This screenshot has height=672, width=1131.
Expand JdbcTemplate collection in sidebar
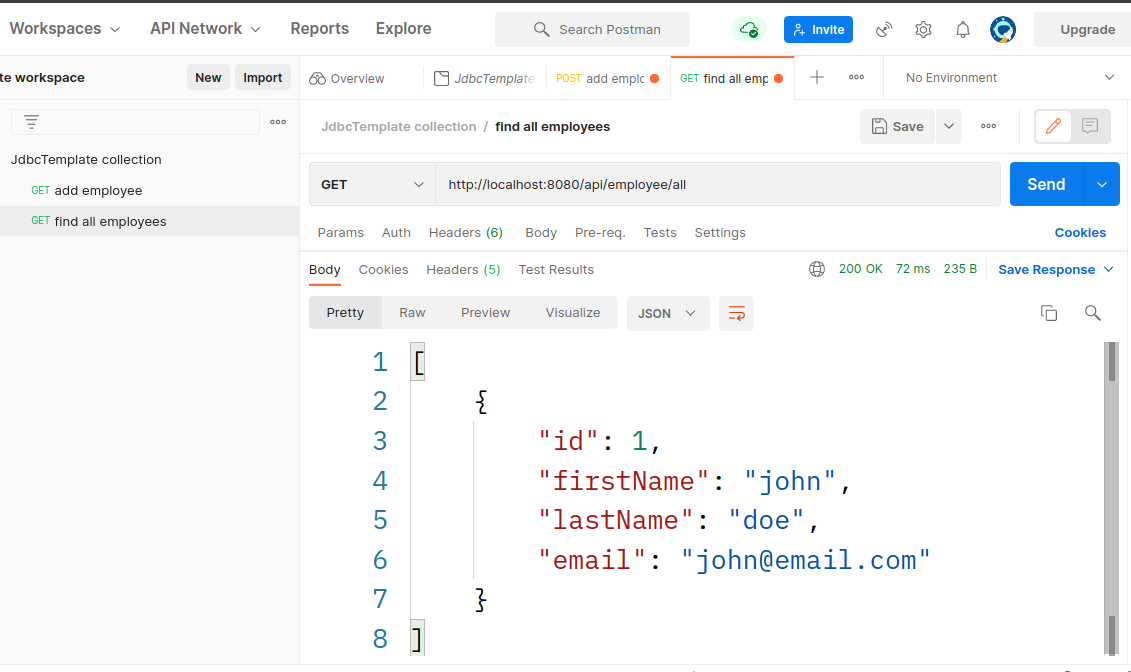pos(86,159)
